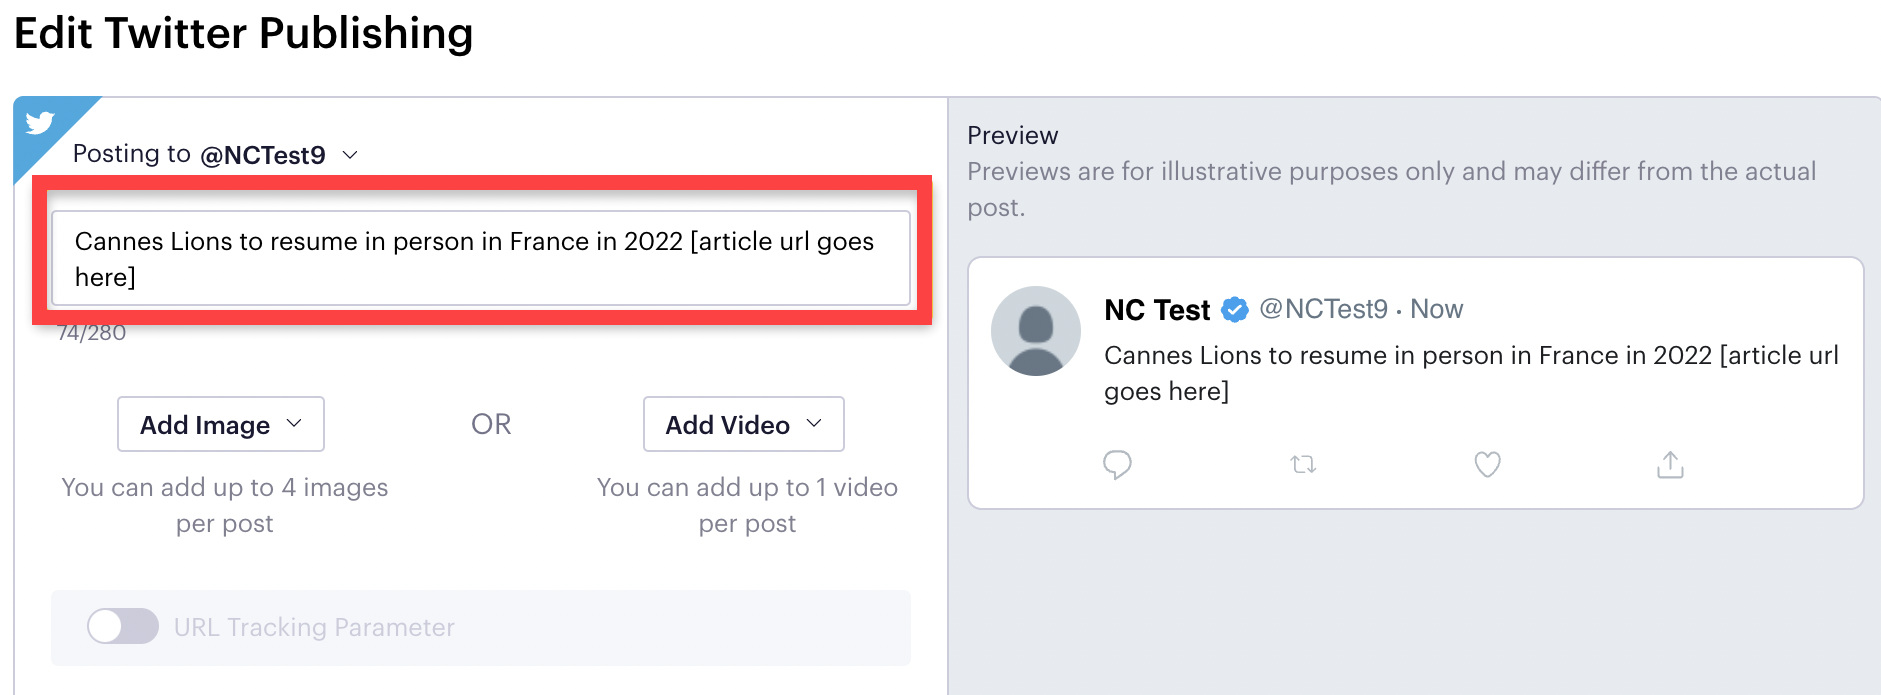Click the URL Tracking Parameter label
The height and width of the screenshot is (695, 1881).
[x=314, y=627]
